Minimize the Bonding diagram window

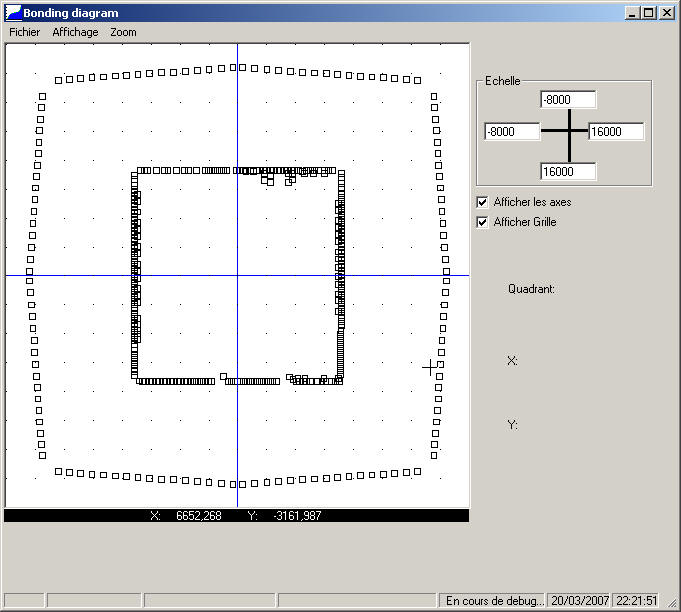[632, 13]
